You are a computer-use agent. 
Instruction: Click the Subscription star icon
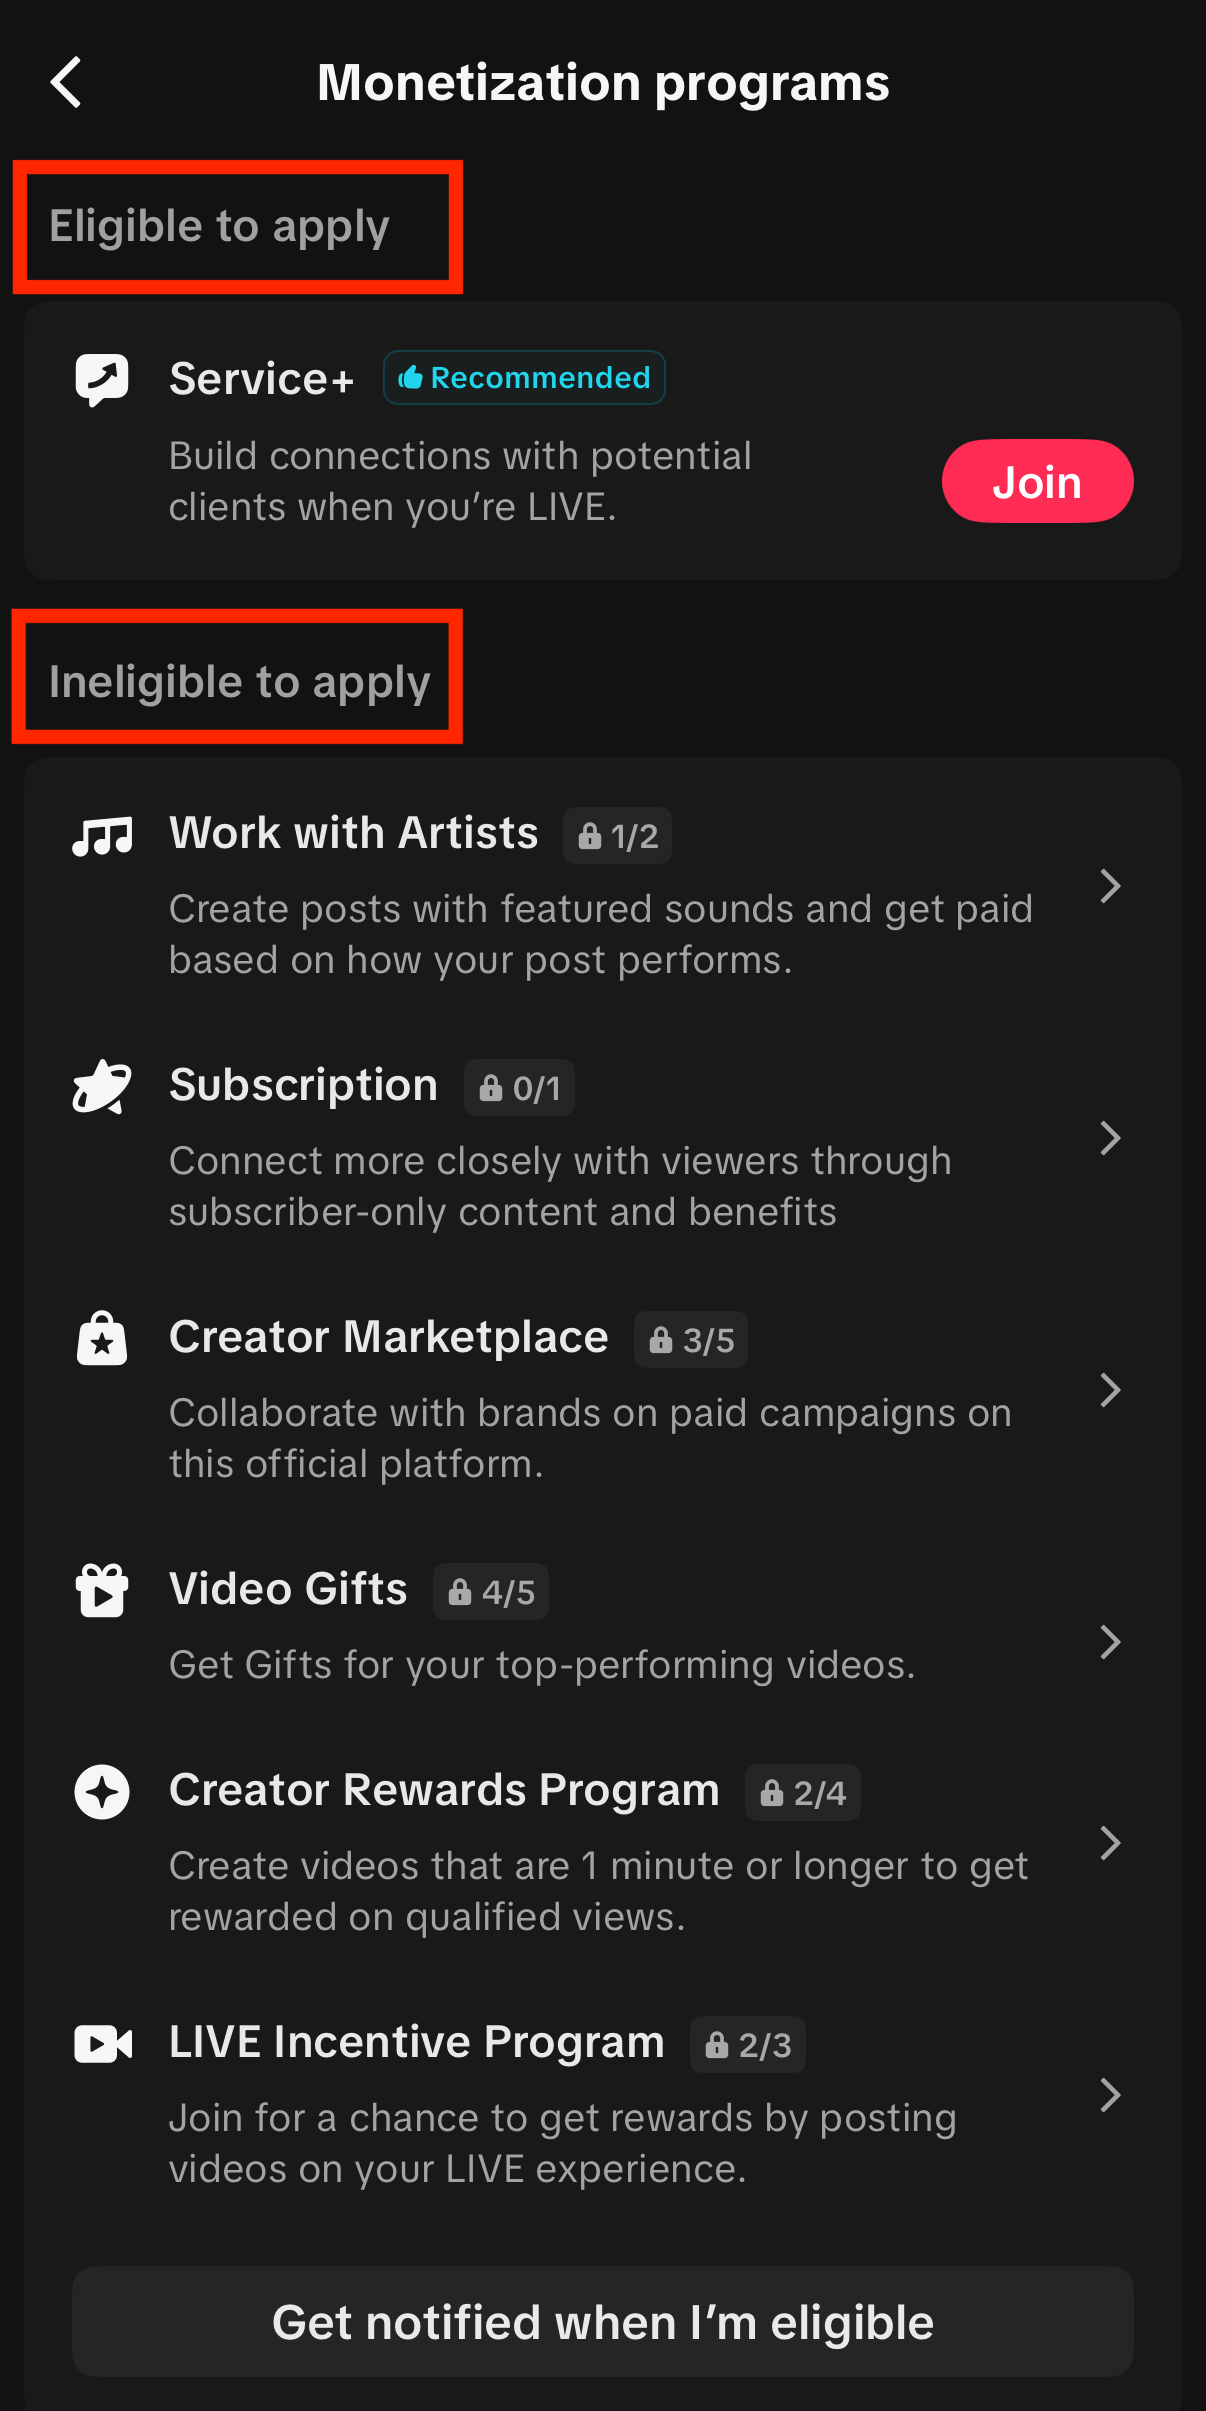click(x=102, y=1087)
